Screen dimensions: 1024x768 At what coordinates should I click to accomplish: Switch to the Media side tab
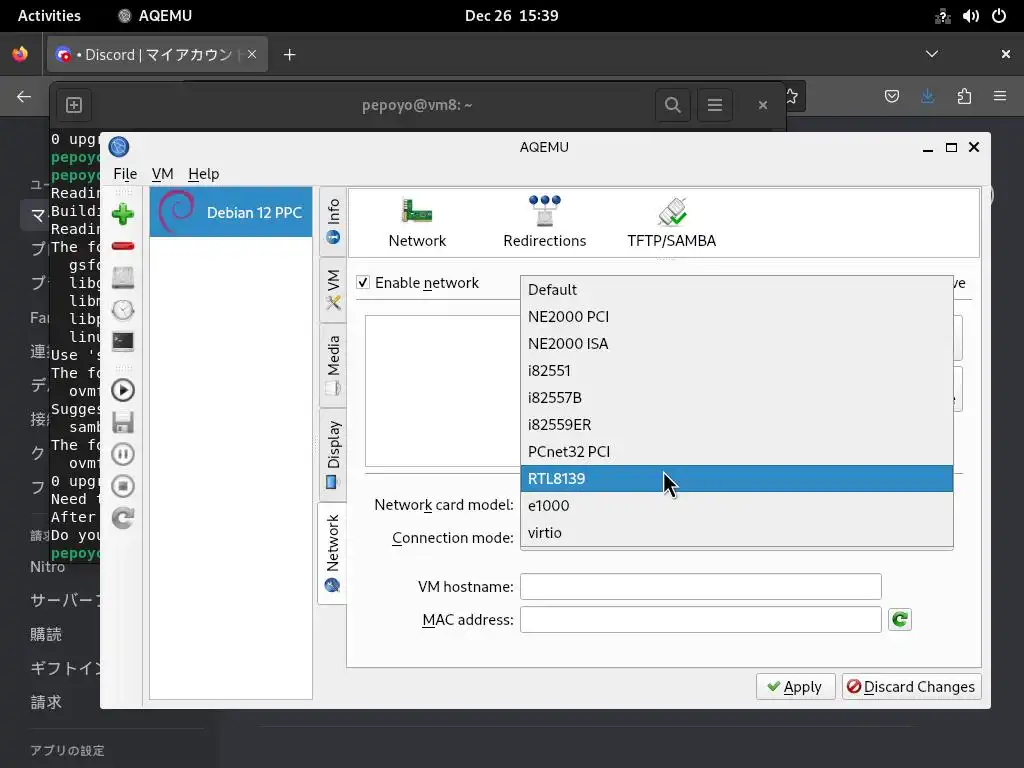[333, 364]
